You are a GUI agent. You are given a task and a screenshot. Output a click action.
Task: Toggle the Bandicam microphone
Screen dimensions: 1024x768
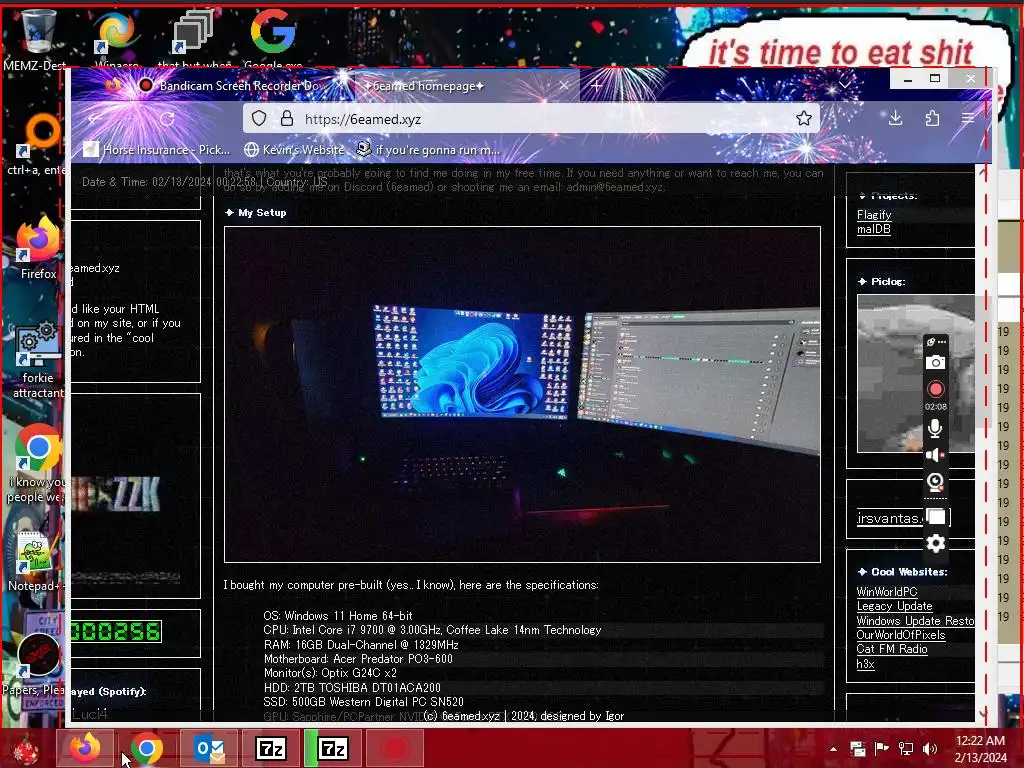[x=935, y=428]
